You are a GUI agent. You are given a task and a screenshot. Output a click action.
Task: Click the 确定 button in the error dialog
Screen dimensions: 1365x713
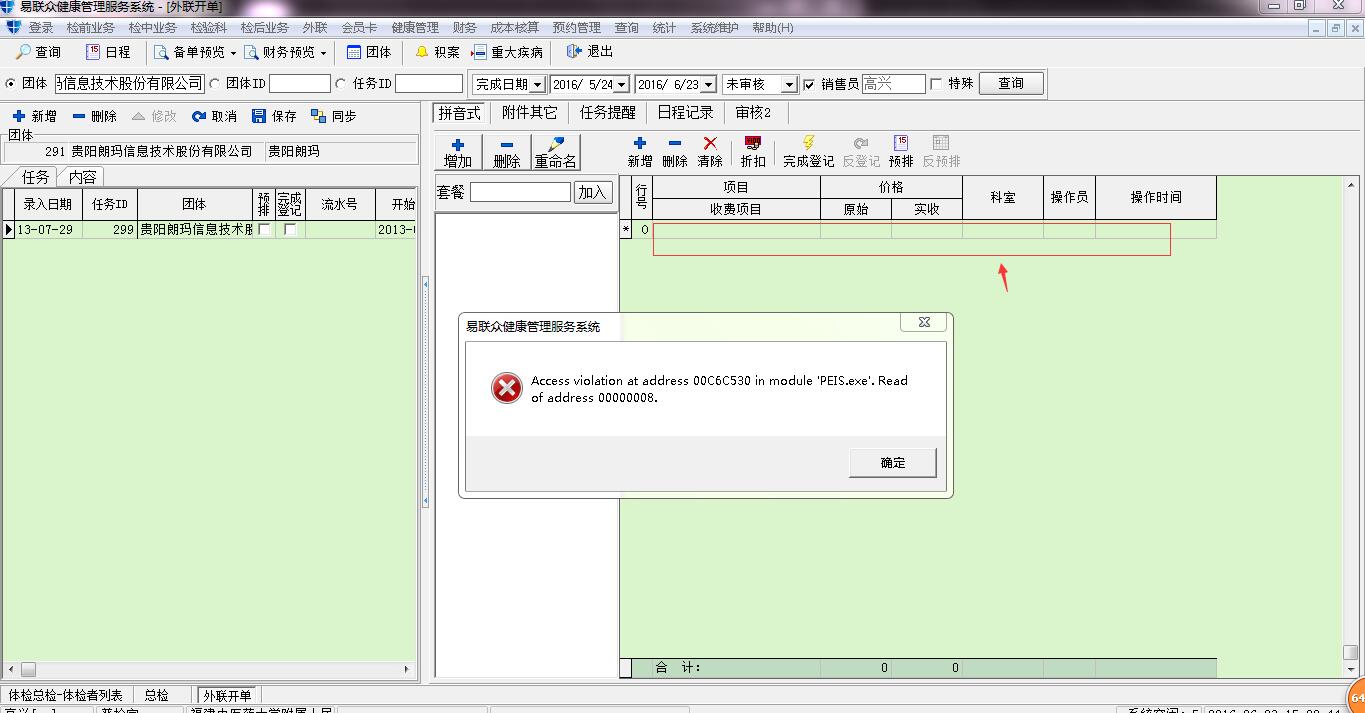tap(893, 462)
